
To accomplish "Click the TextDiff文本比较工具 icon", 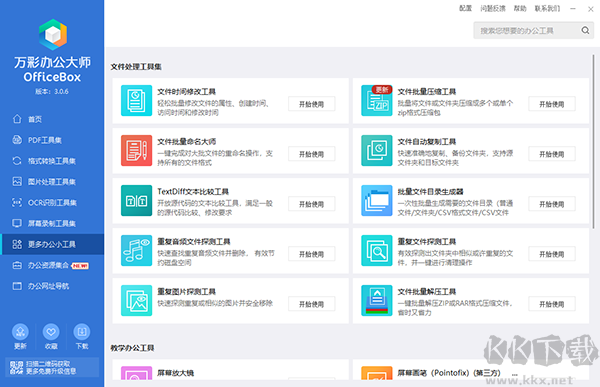I will click(x=136, y=201).
